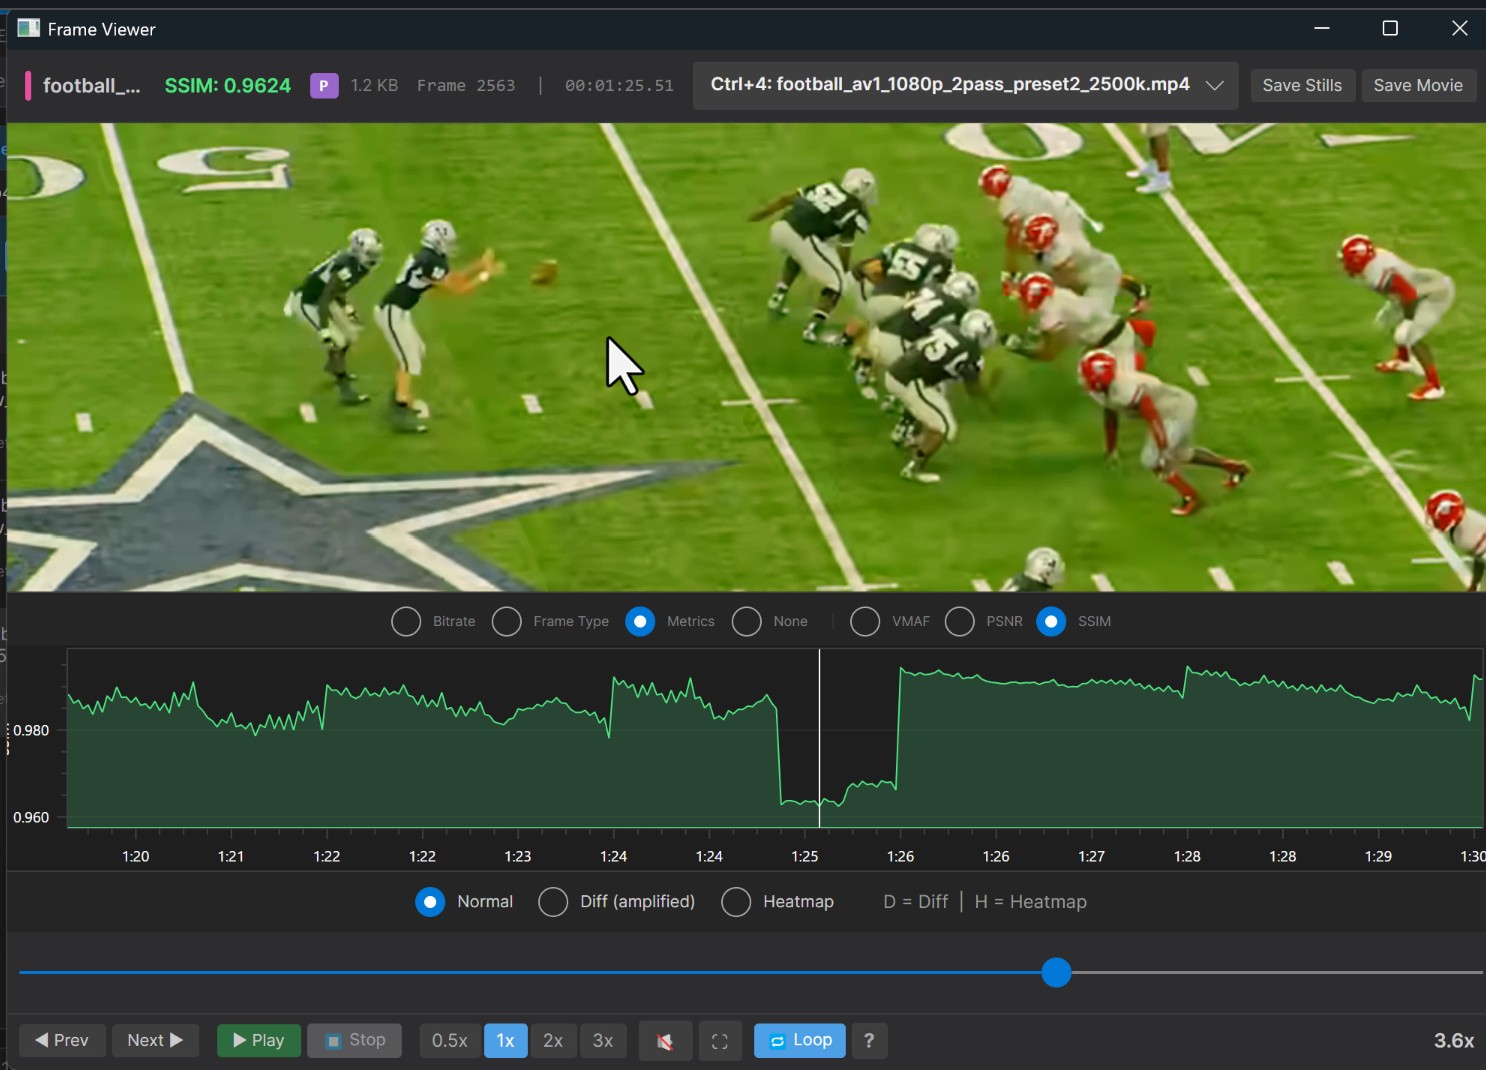Click the blue seek slider handle
Image resolution: width=1486 pixels, height=1070 pixels.
1056,973
